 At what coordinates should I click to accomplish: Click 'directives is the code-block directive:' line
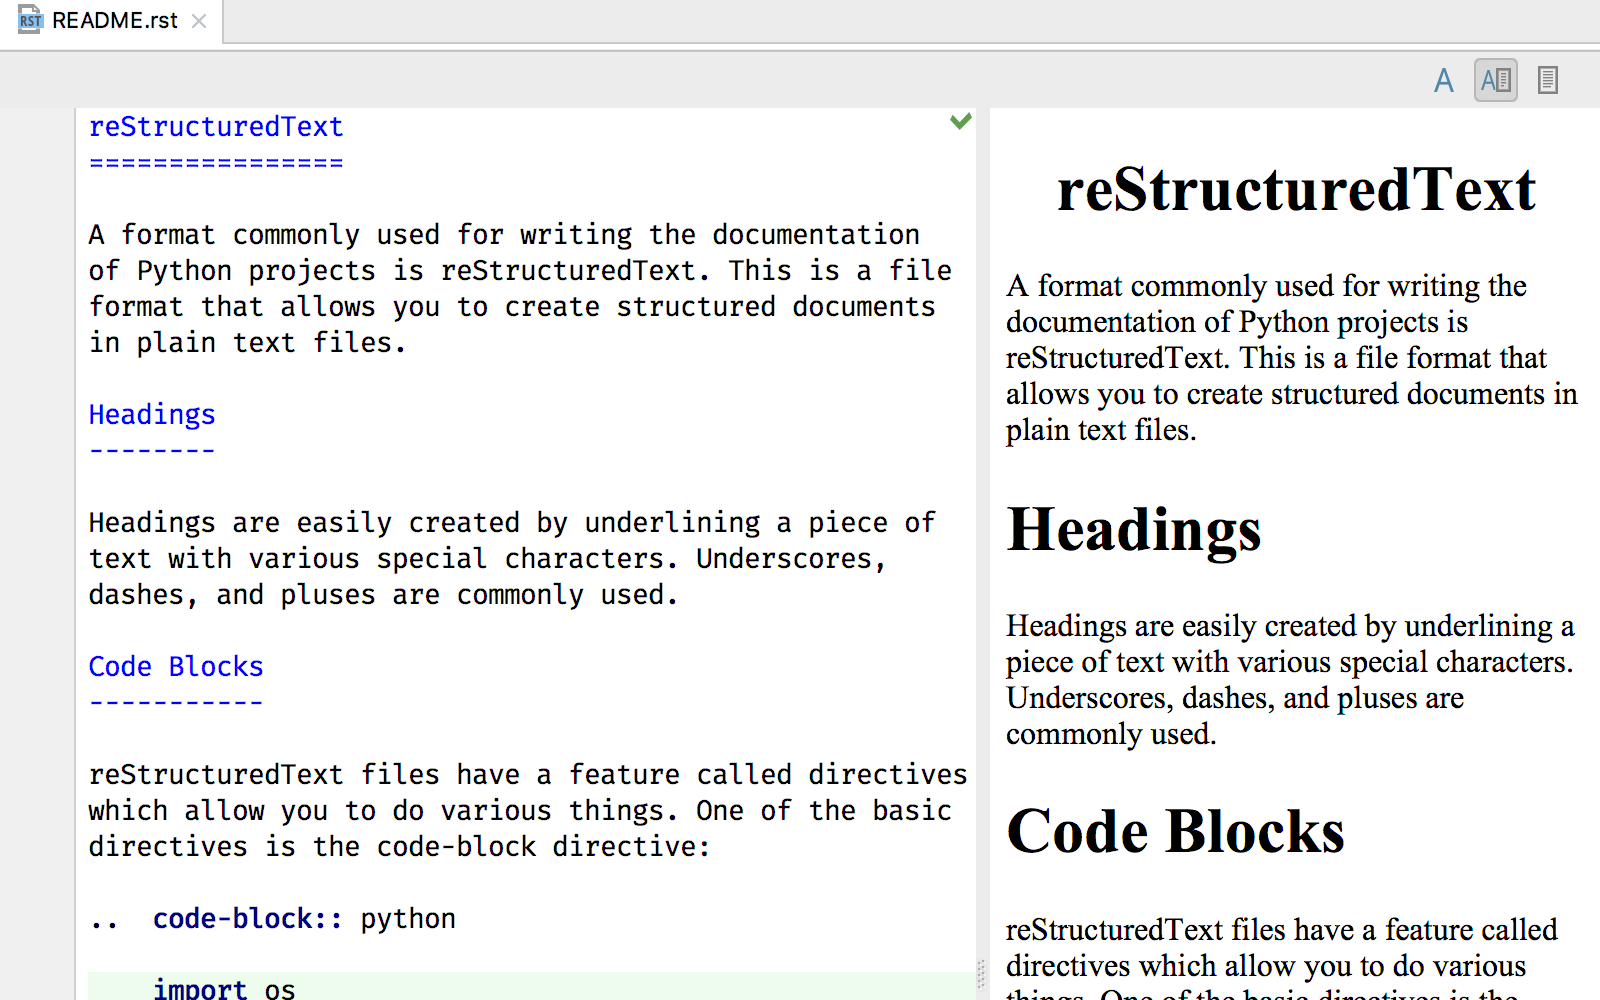[x=400, y=847]
